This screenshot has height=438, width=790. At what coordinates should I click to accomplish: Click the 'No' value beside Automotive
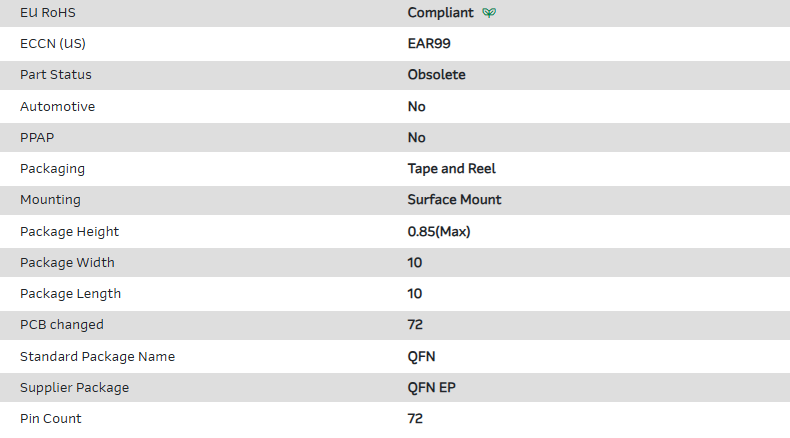(x=417, y=106)
